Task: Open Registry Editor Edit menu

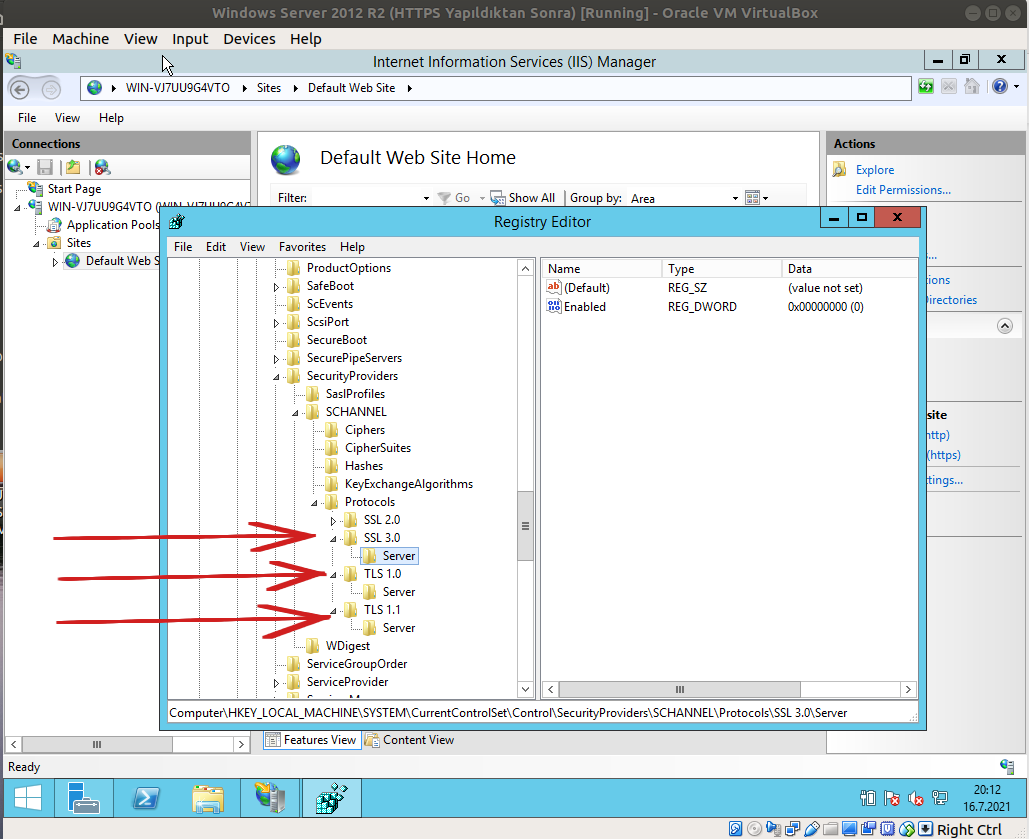Action: tap(215, 247)
